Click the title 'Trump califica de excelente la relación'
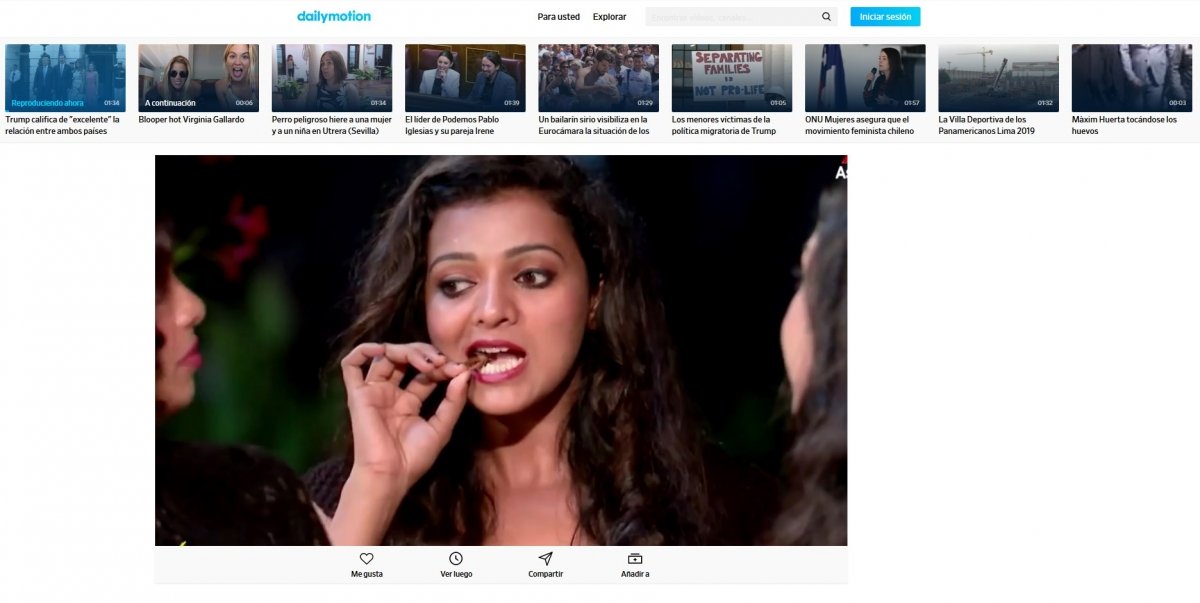Image resolution: width=1200 pixels, height=603 pixels. pyautogui.click(x=62, y=125)
